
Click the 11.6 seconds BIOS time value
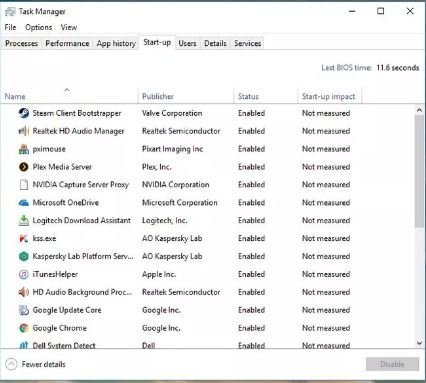click(398, 68)
